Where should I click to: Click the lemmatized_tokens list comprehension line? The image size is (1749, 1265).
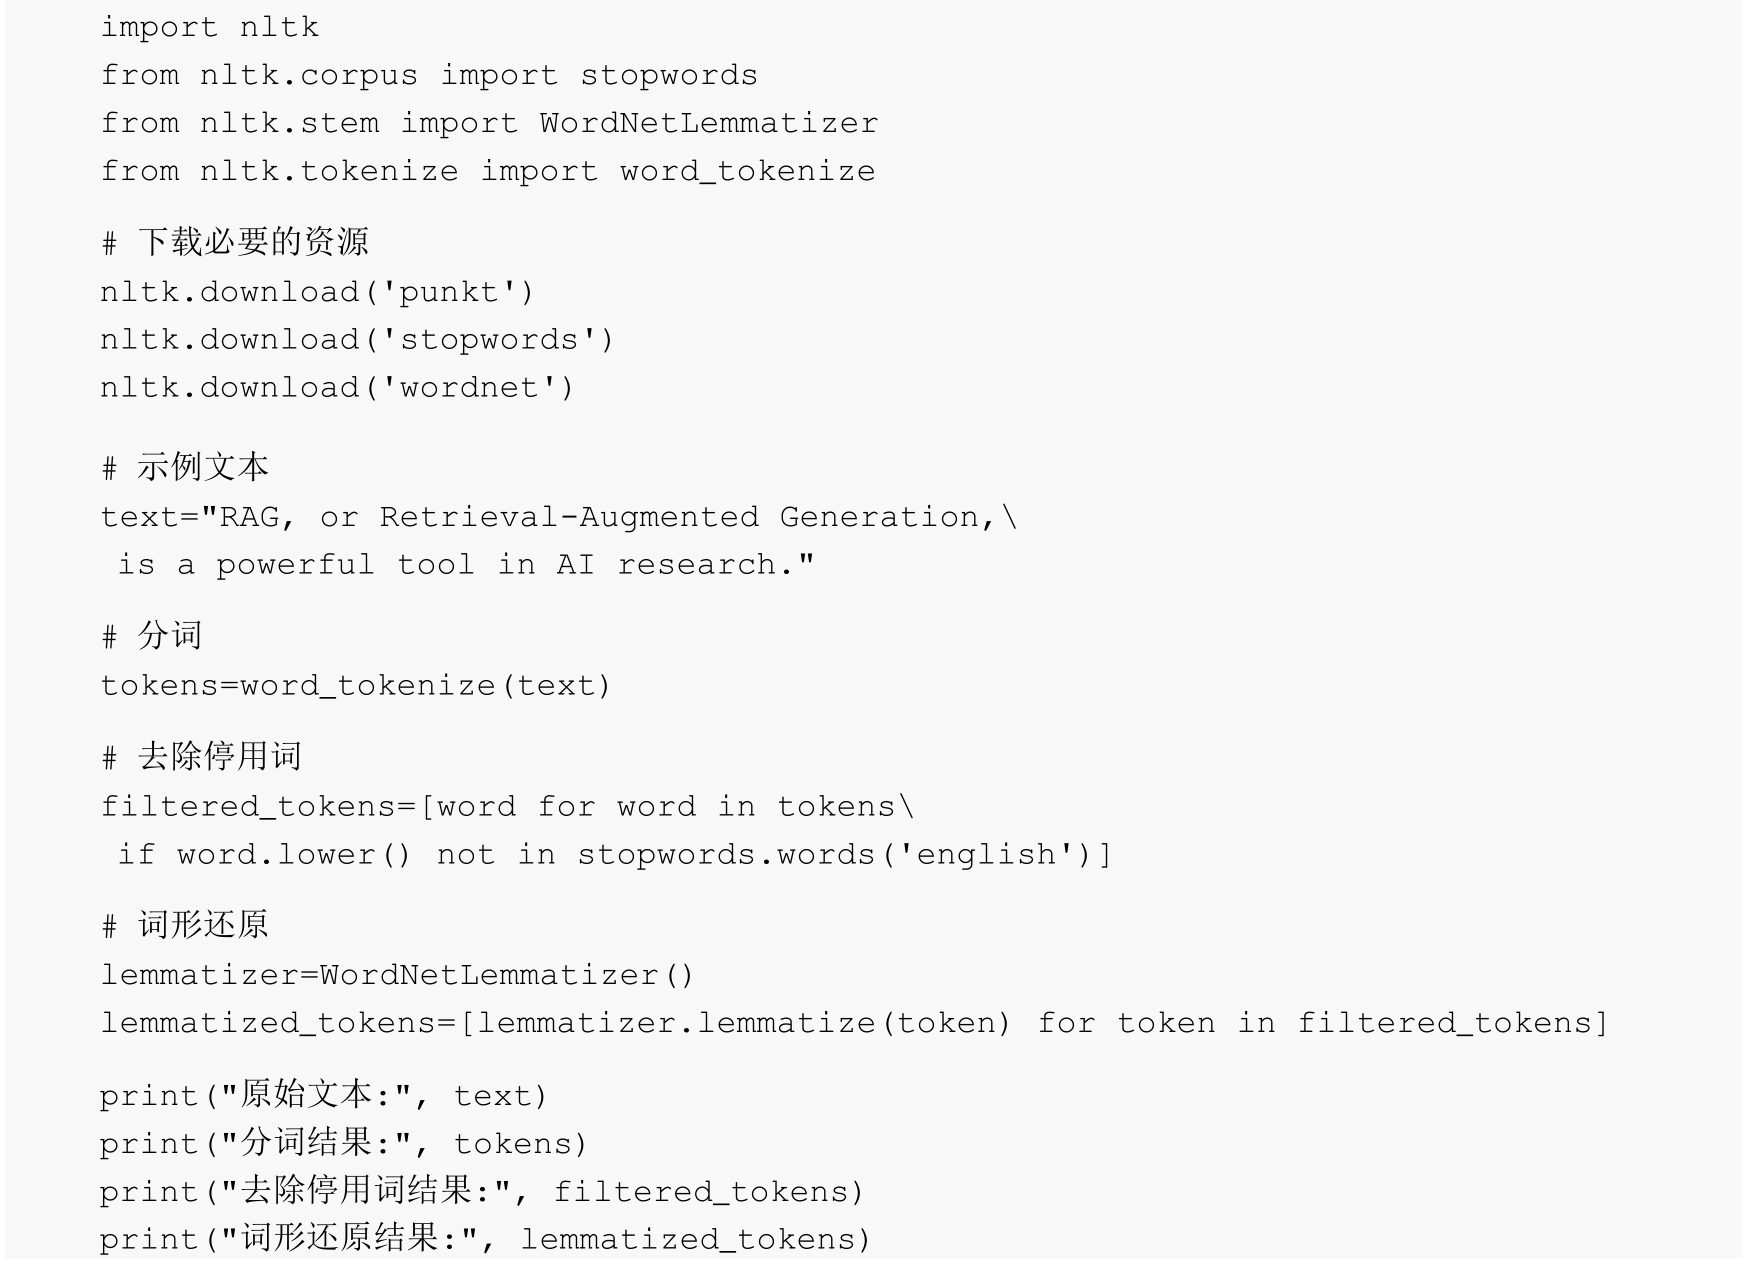click(x=854, y=1023)
